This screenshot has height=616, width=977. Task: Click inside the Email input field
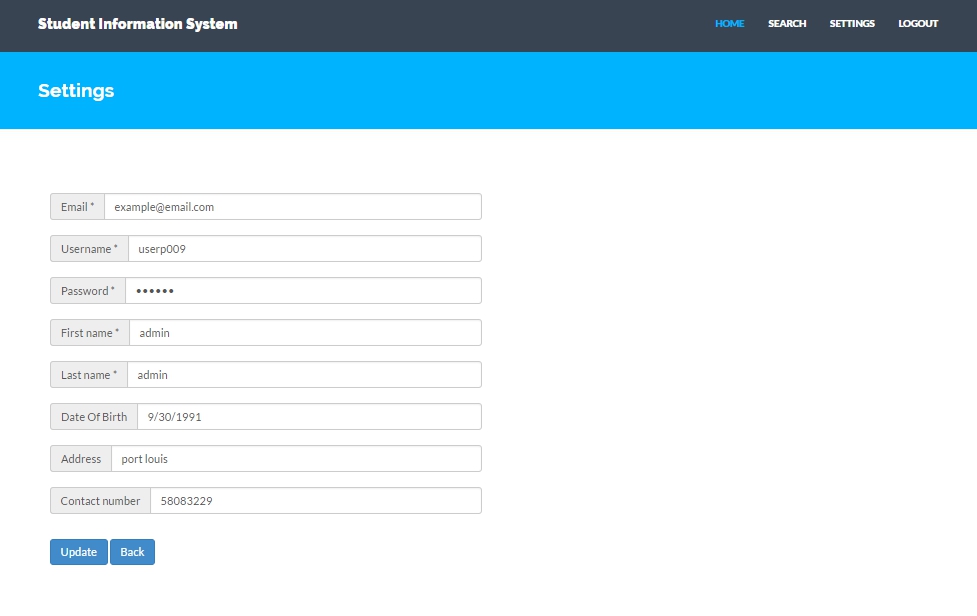point(290,206)
